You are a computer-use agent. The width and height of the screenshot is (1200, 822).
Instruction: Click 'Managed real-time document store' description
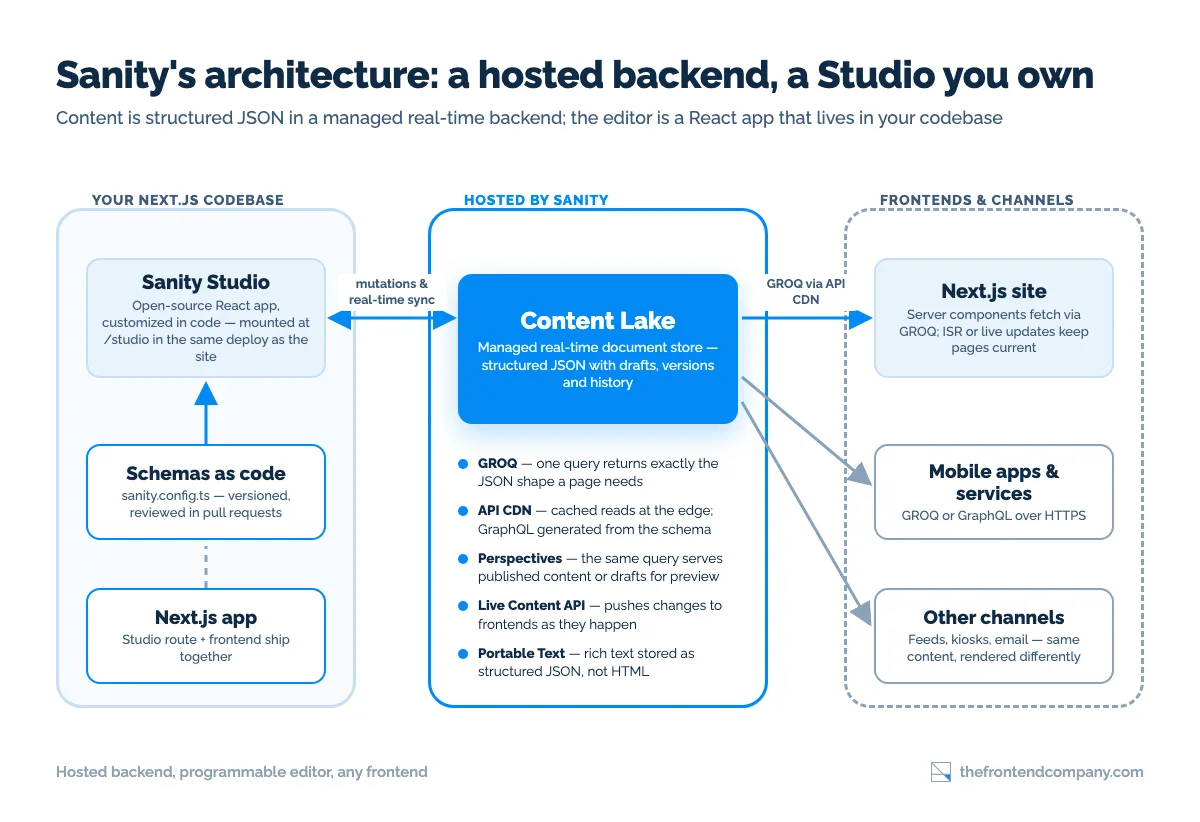[x=598, y=365]
